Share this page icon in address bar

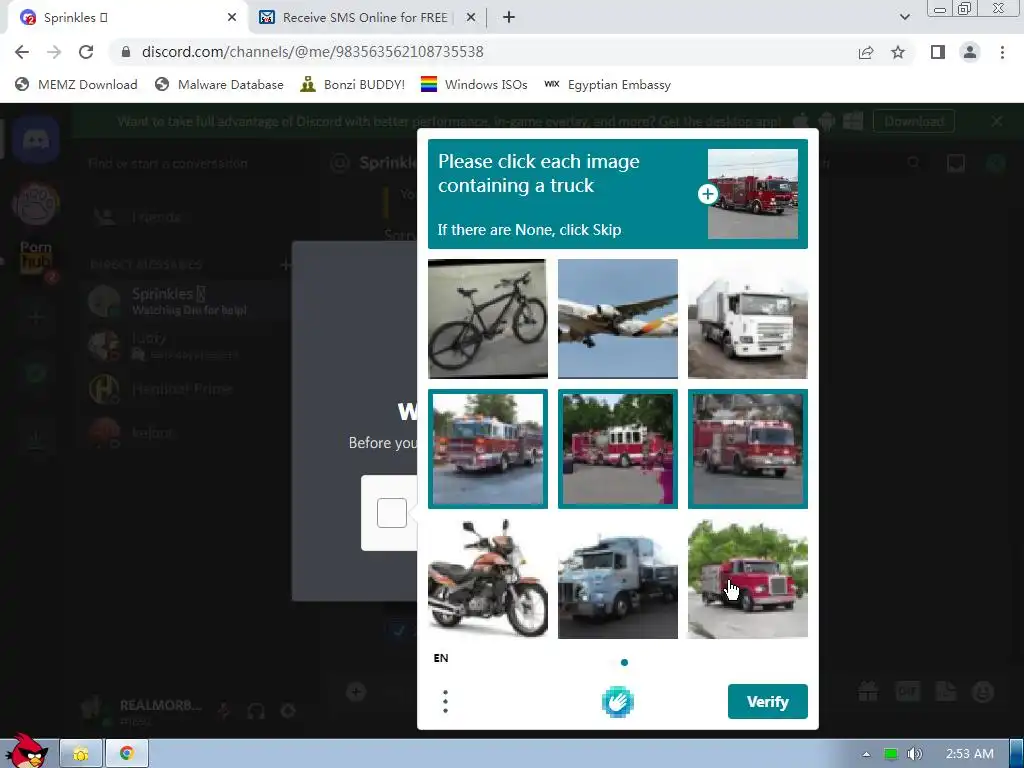coord(866,52)
